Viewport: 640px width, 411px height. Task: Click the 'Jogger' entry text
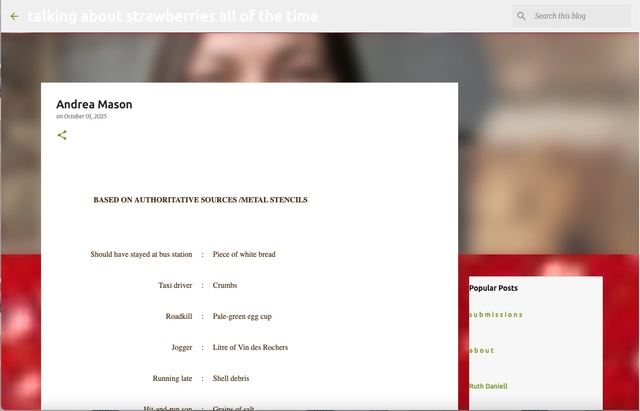pos(181,348)
